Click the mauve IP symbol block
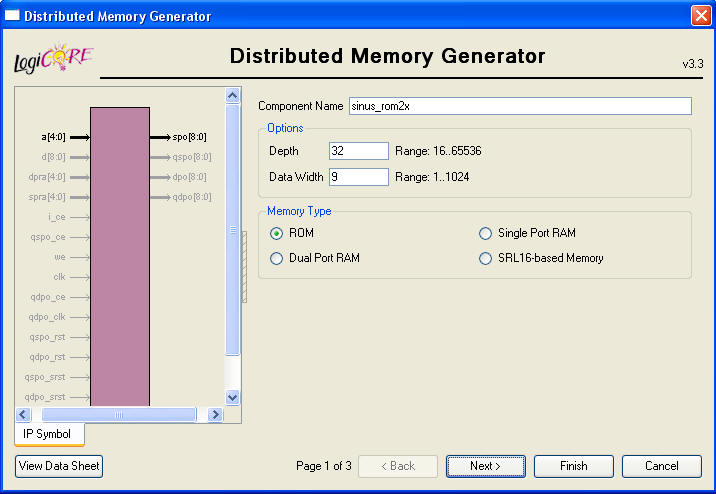Viewport: 716px width, 494px height. pyautogui.click(x=120, y=257)
